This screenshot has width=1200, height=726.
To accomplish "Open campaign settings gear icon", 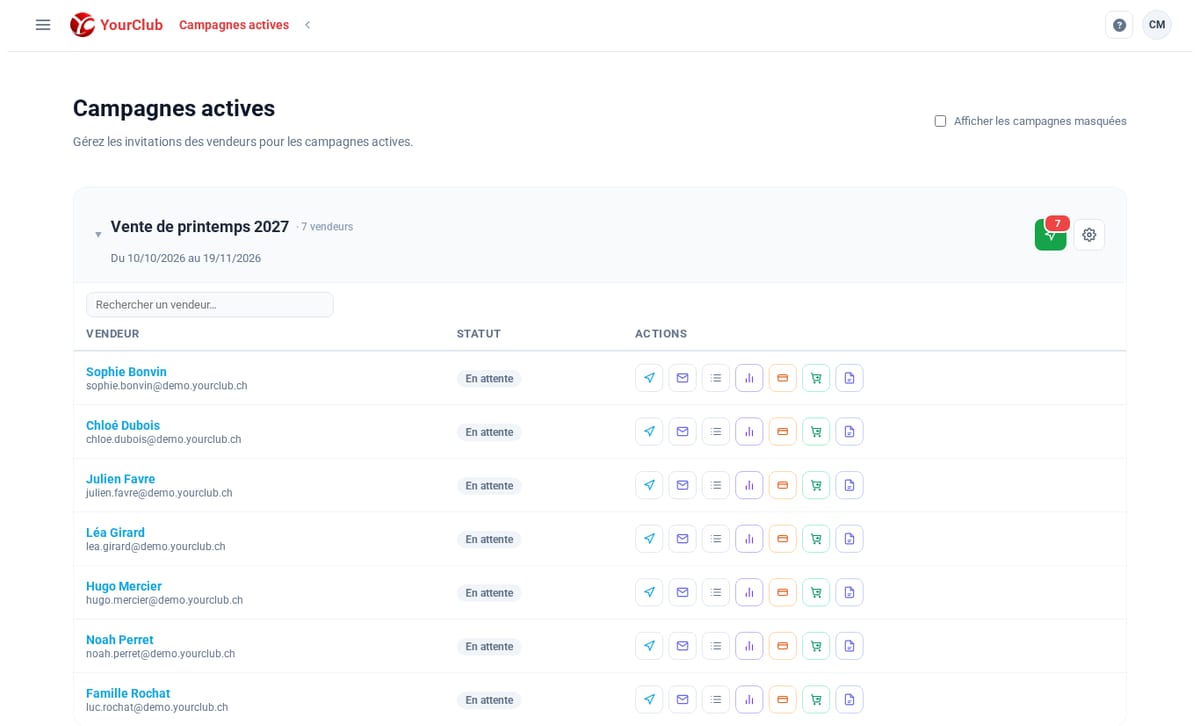I will pos(1089,235).
